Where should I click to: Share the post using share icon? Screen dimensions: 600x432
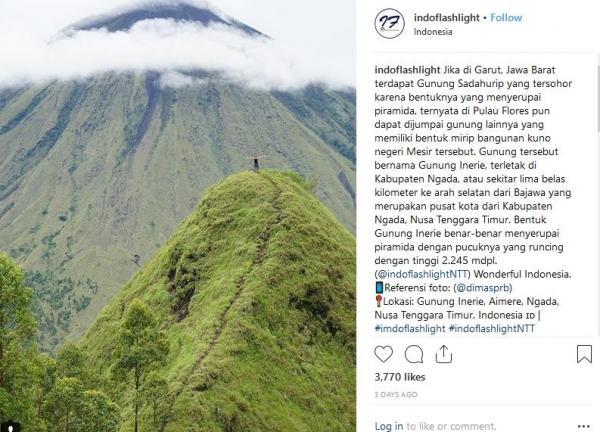point(444,354)
